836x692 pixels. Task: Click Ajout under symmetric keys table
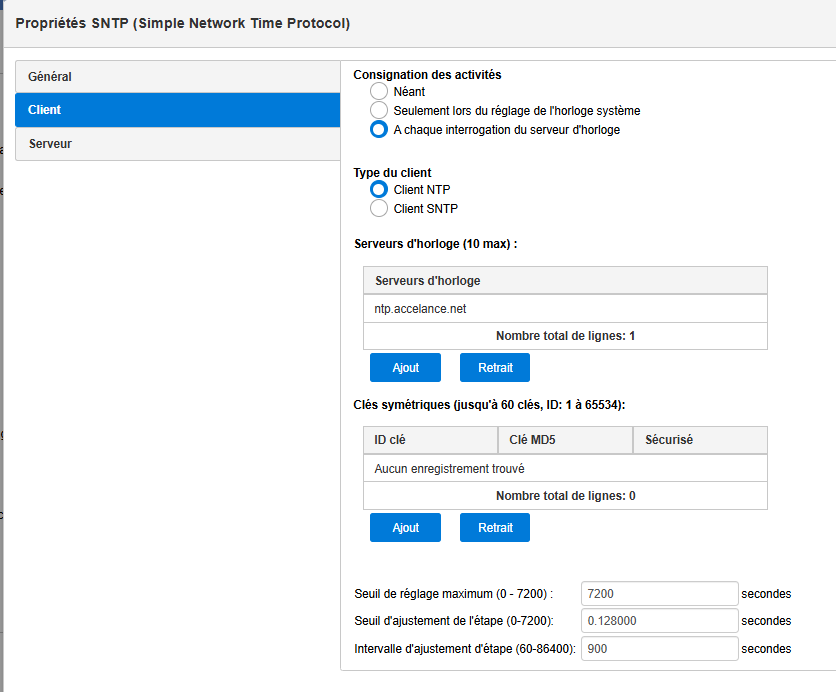405,527
